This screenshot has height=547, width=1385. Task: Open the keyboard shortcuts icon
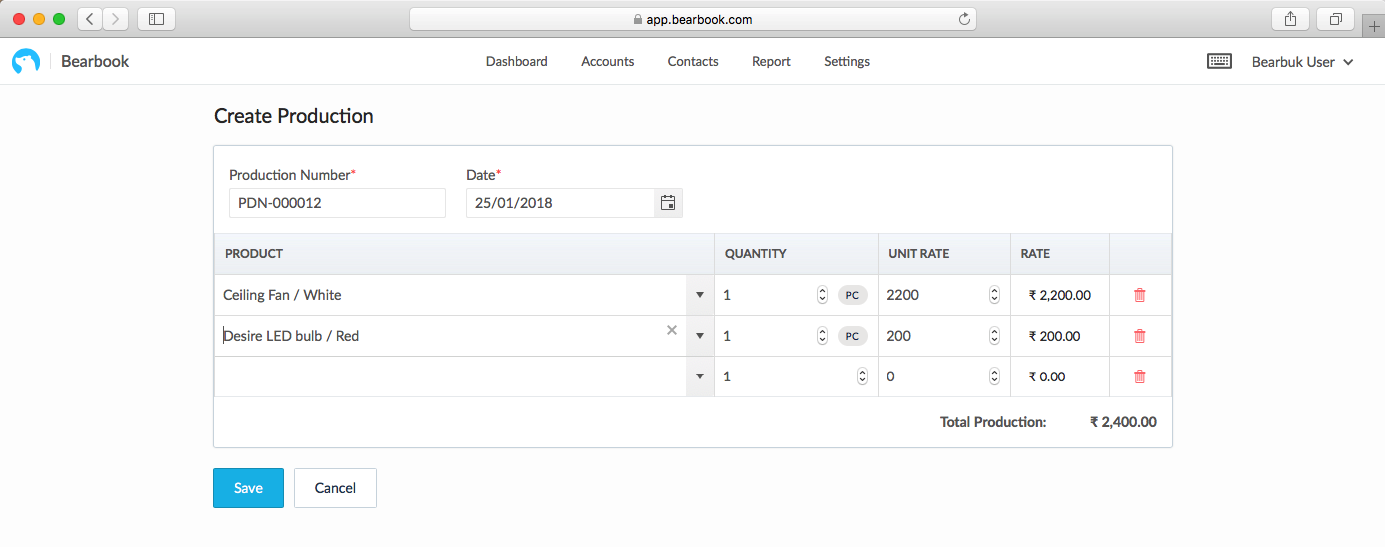click(x=1219, y=61)
